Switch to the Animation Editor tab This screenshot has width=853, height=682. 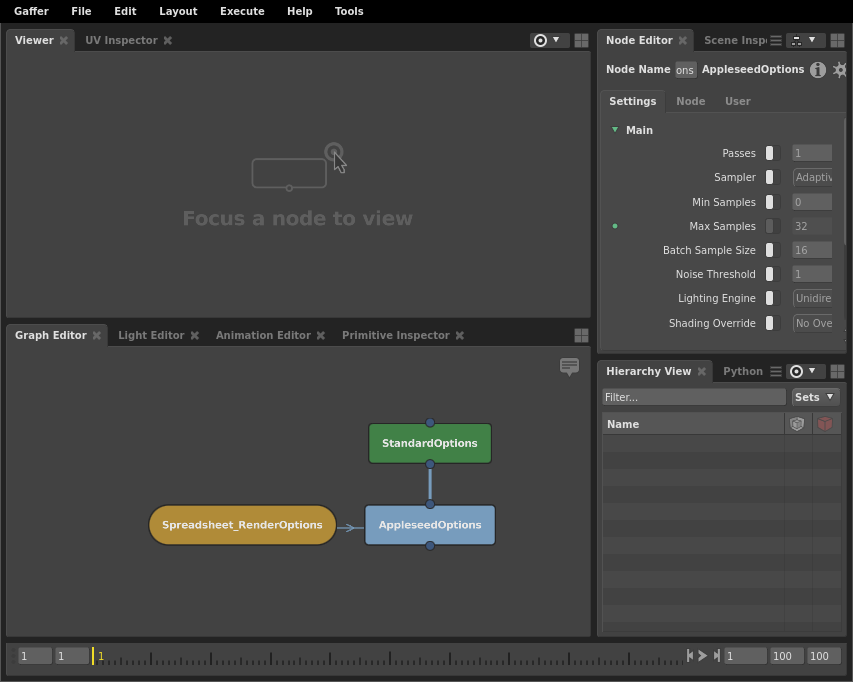click(263, 336)
